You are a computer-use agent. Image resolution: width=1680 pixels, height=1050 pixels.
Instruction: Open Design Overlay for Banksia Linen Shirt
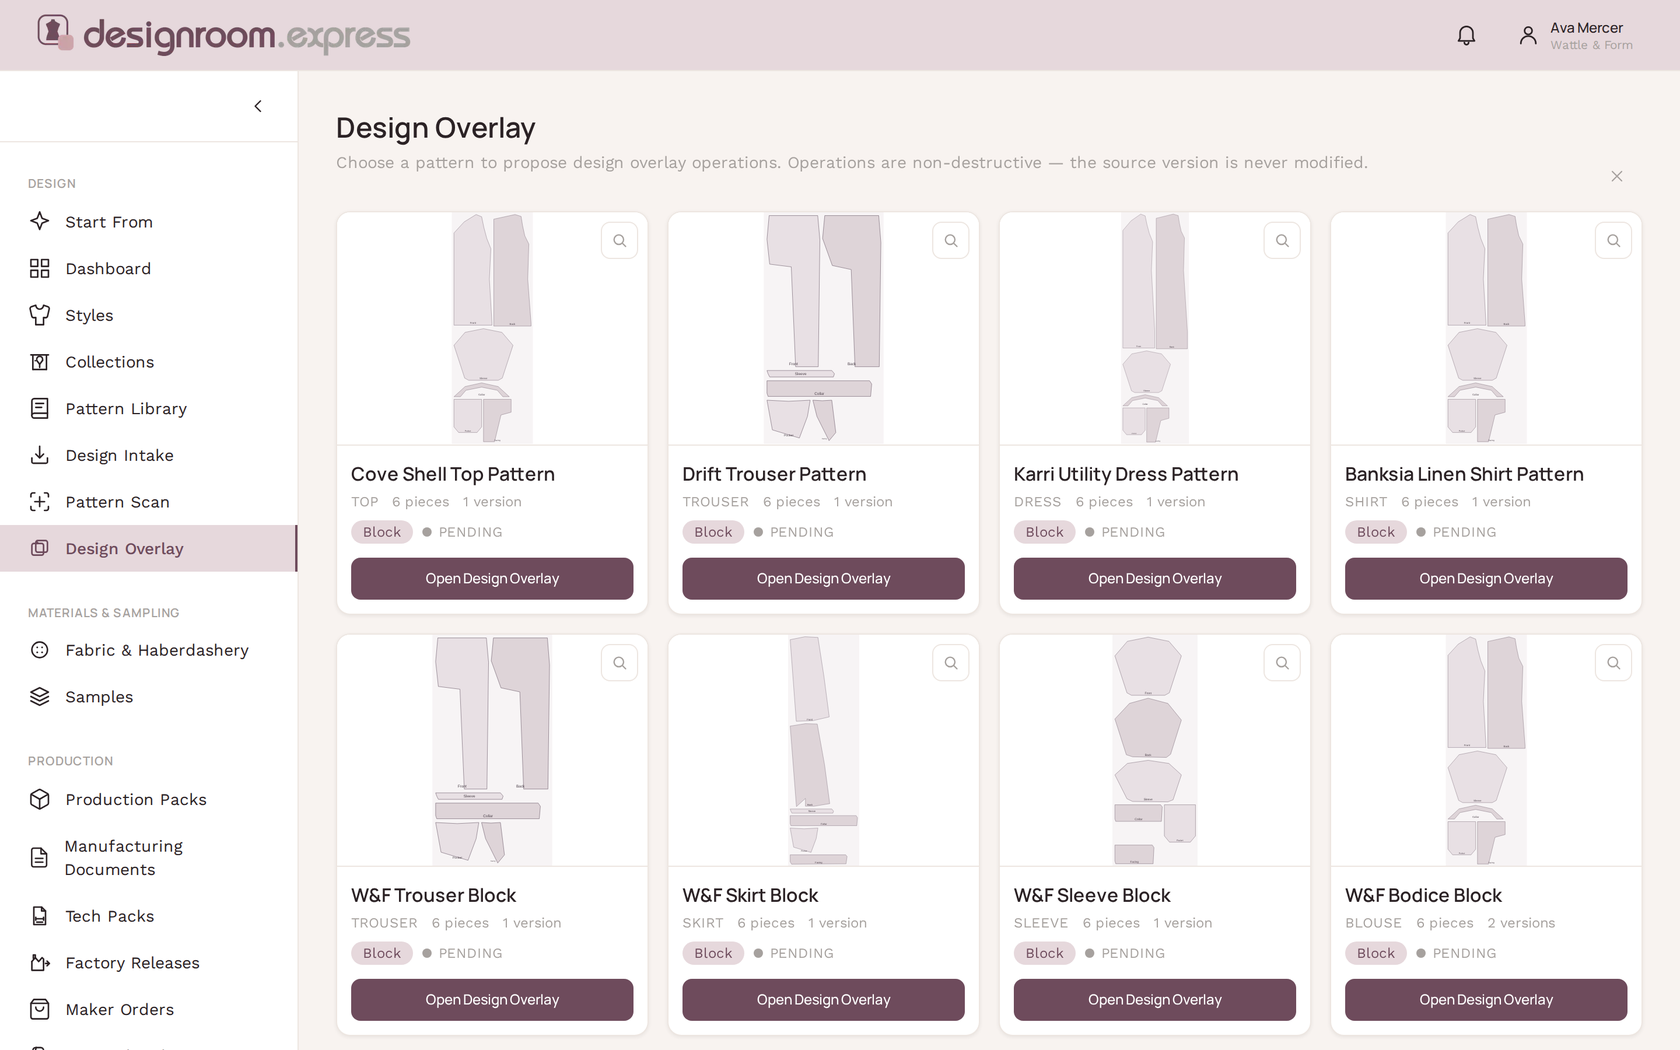click(1486, 579)
